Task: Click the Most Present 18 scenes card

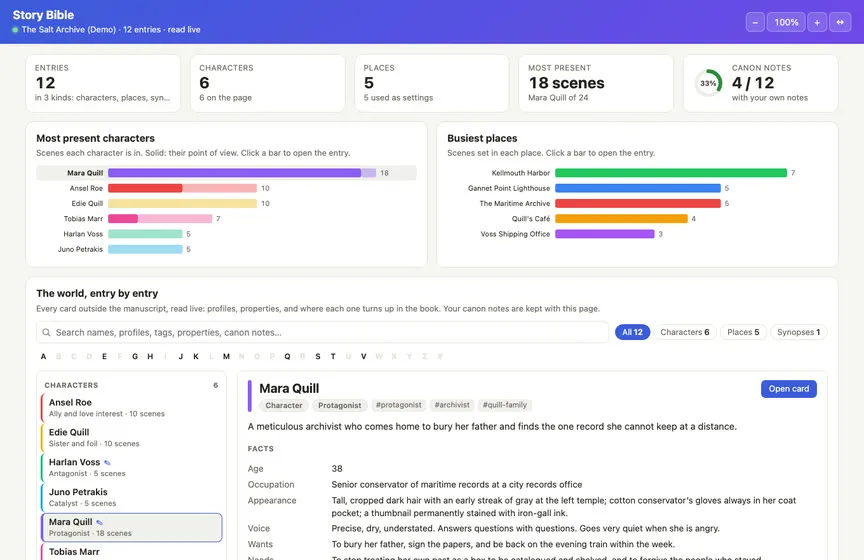Action: (x=596, y=83)
